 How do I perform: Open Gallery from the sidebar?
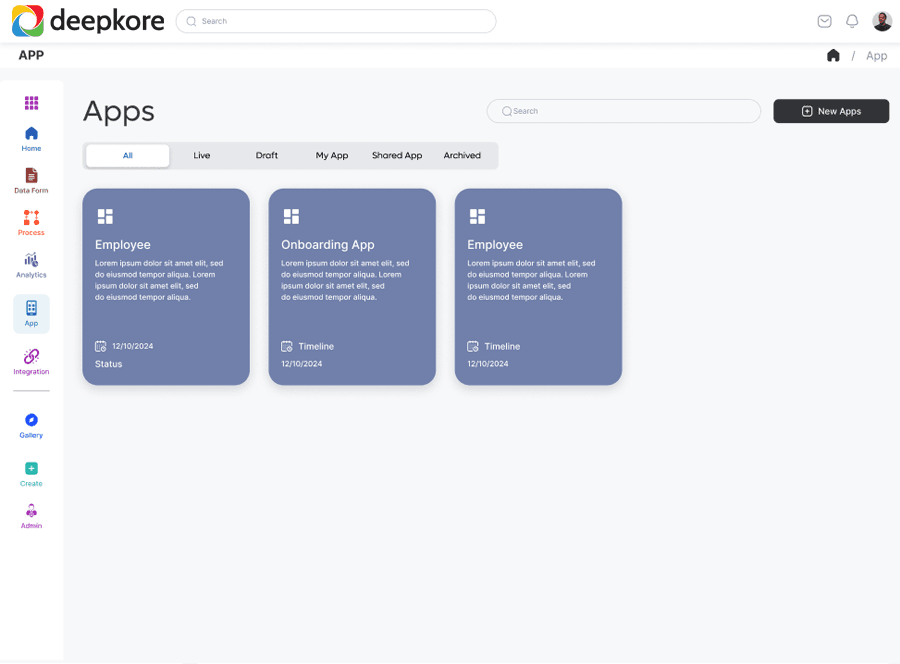coord(31,426)
